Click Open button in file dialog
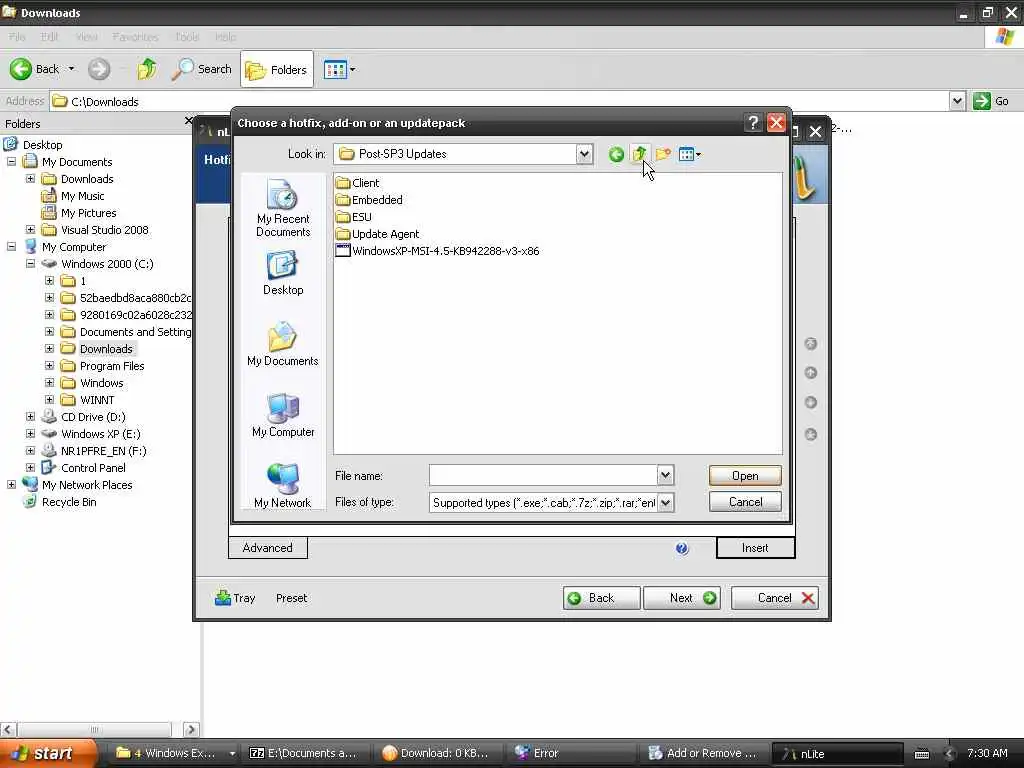This screenshot has width=1024, height=768. click(745, 475)
